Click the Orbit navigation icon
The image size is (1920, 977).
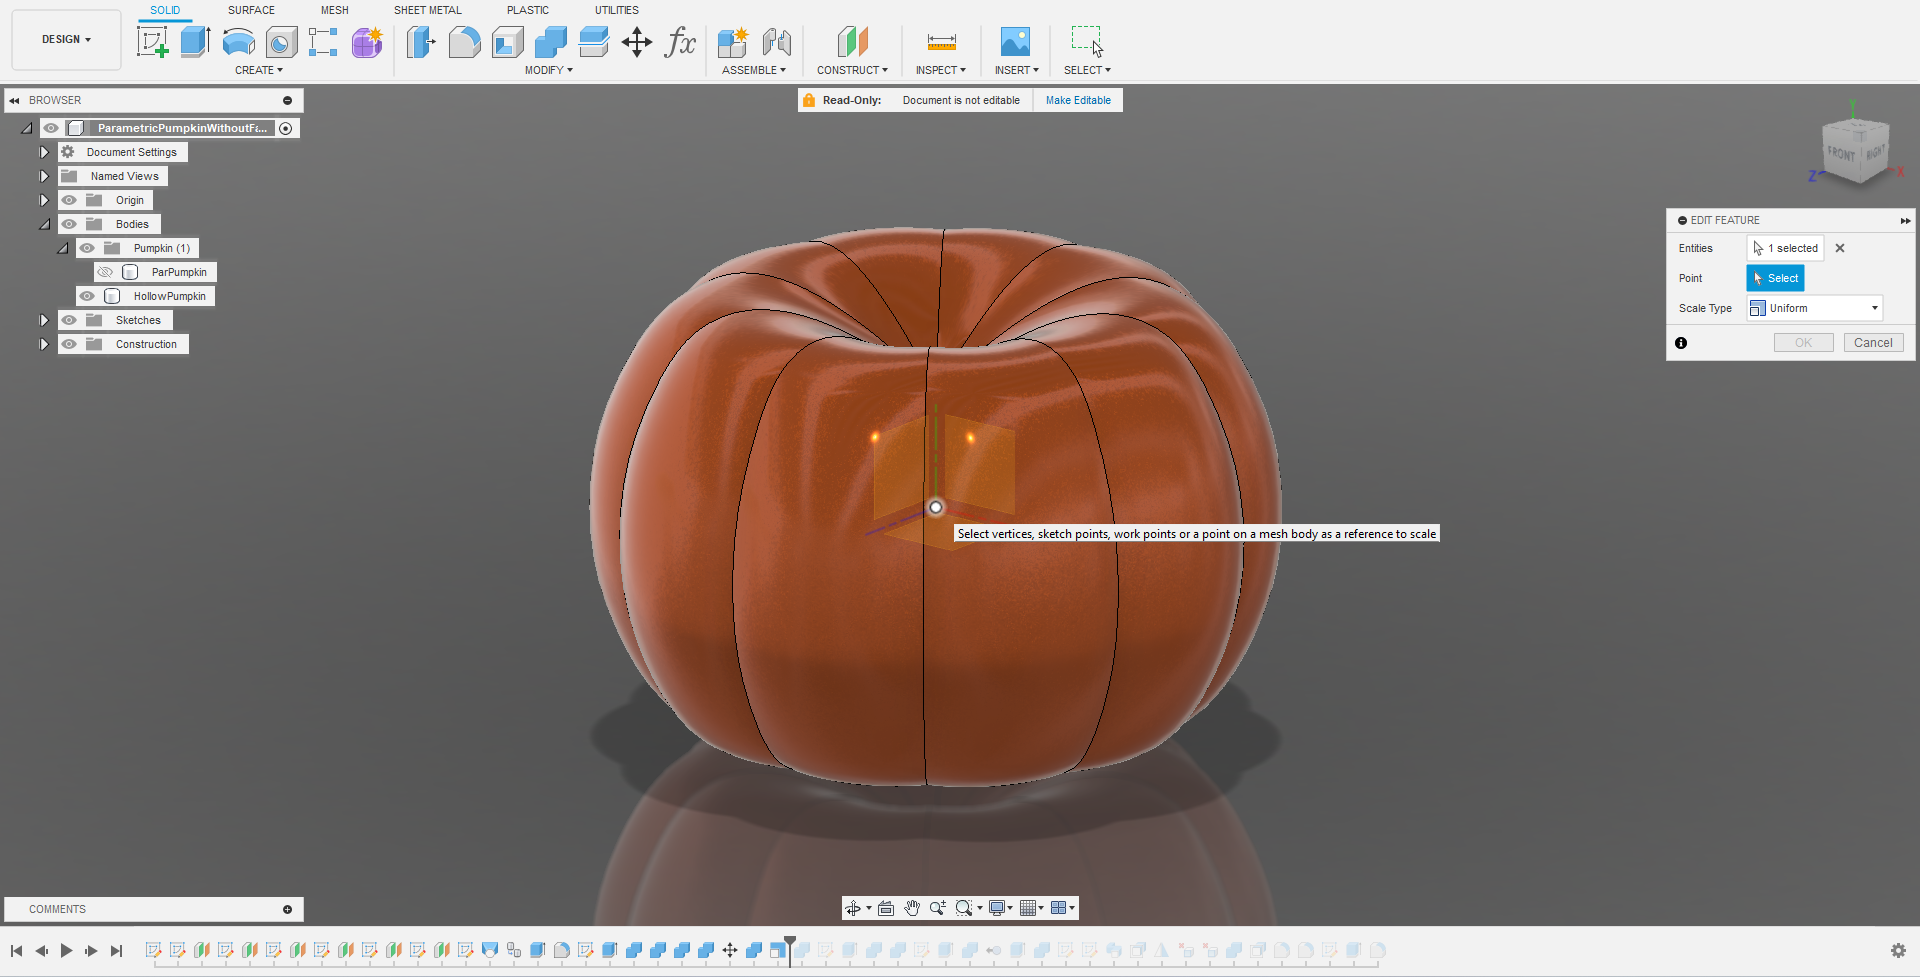853,908
